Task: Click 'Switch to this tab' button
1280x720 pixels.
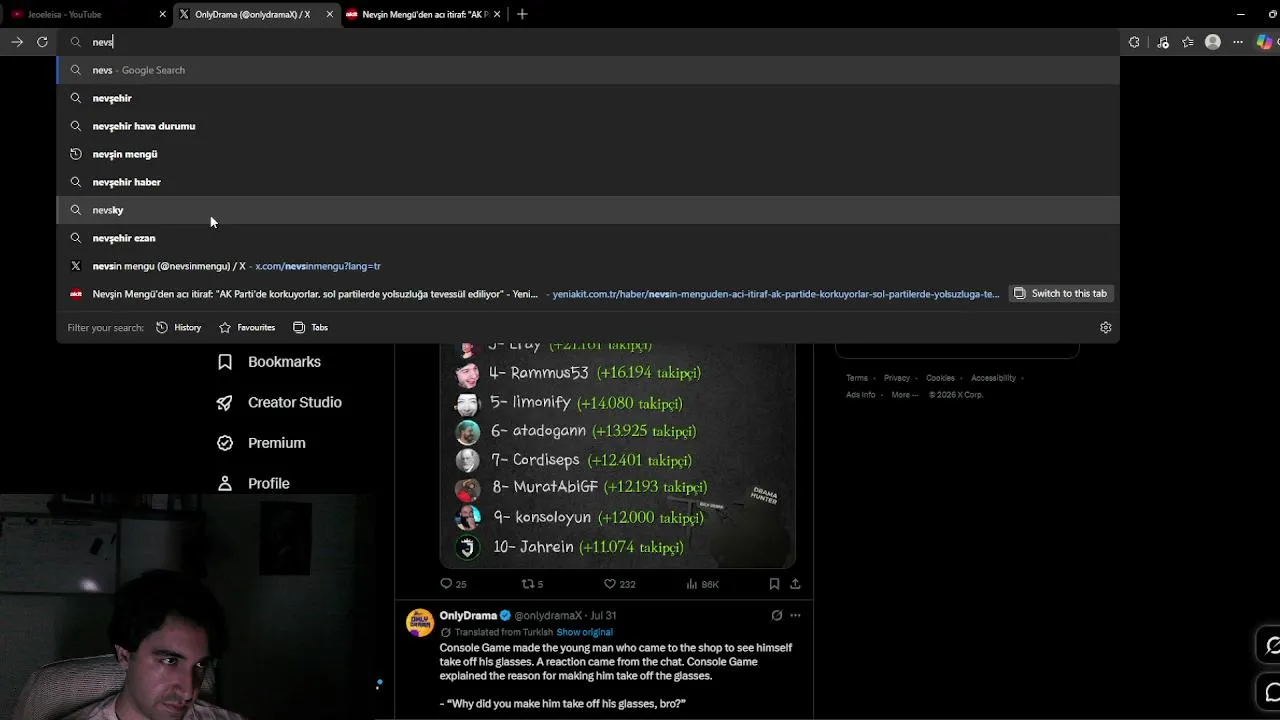Action: [1061, 293]
